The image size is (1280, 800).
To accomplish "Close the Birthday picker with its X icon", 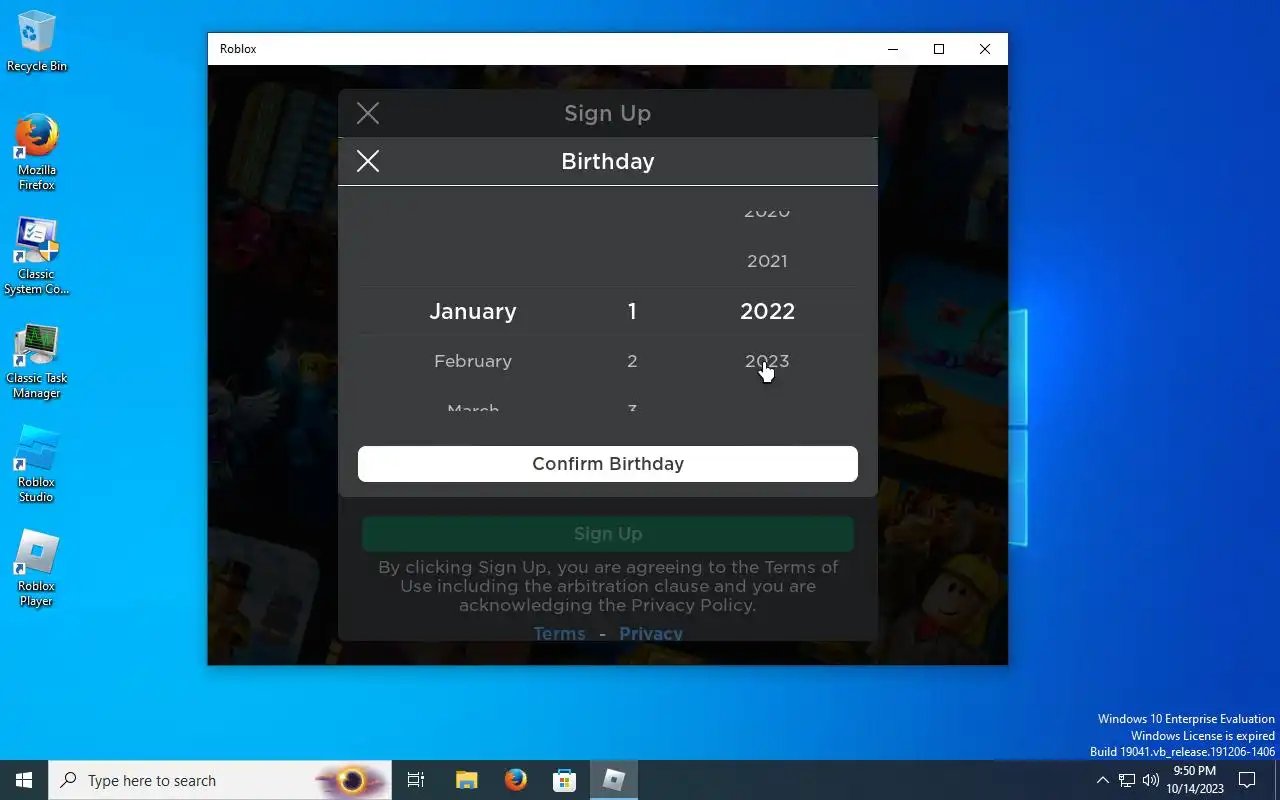I will pos(368,161).
